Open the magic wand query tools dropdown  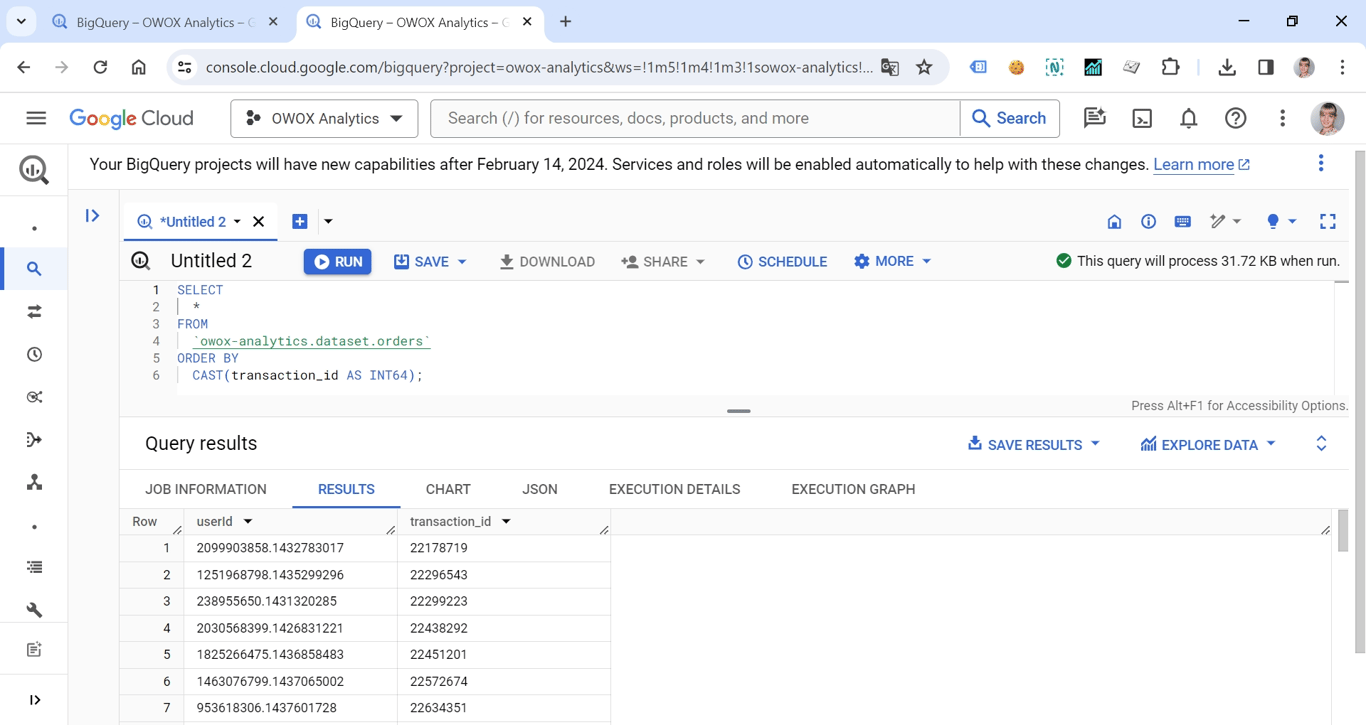(1225, 222)
